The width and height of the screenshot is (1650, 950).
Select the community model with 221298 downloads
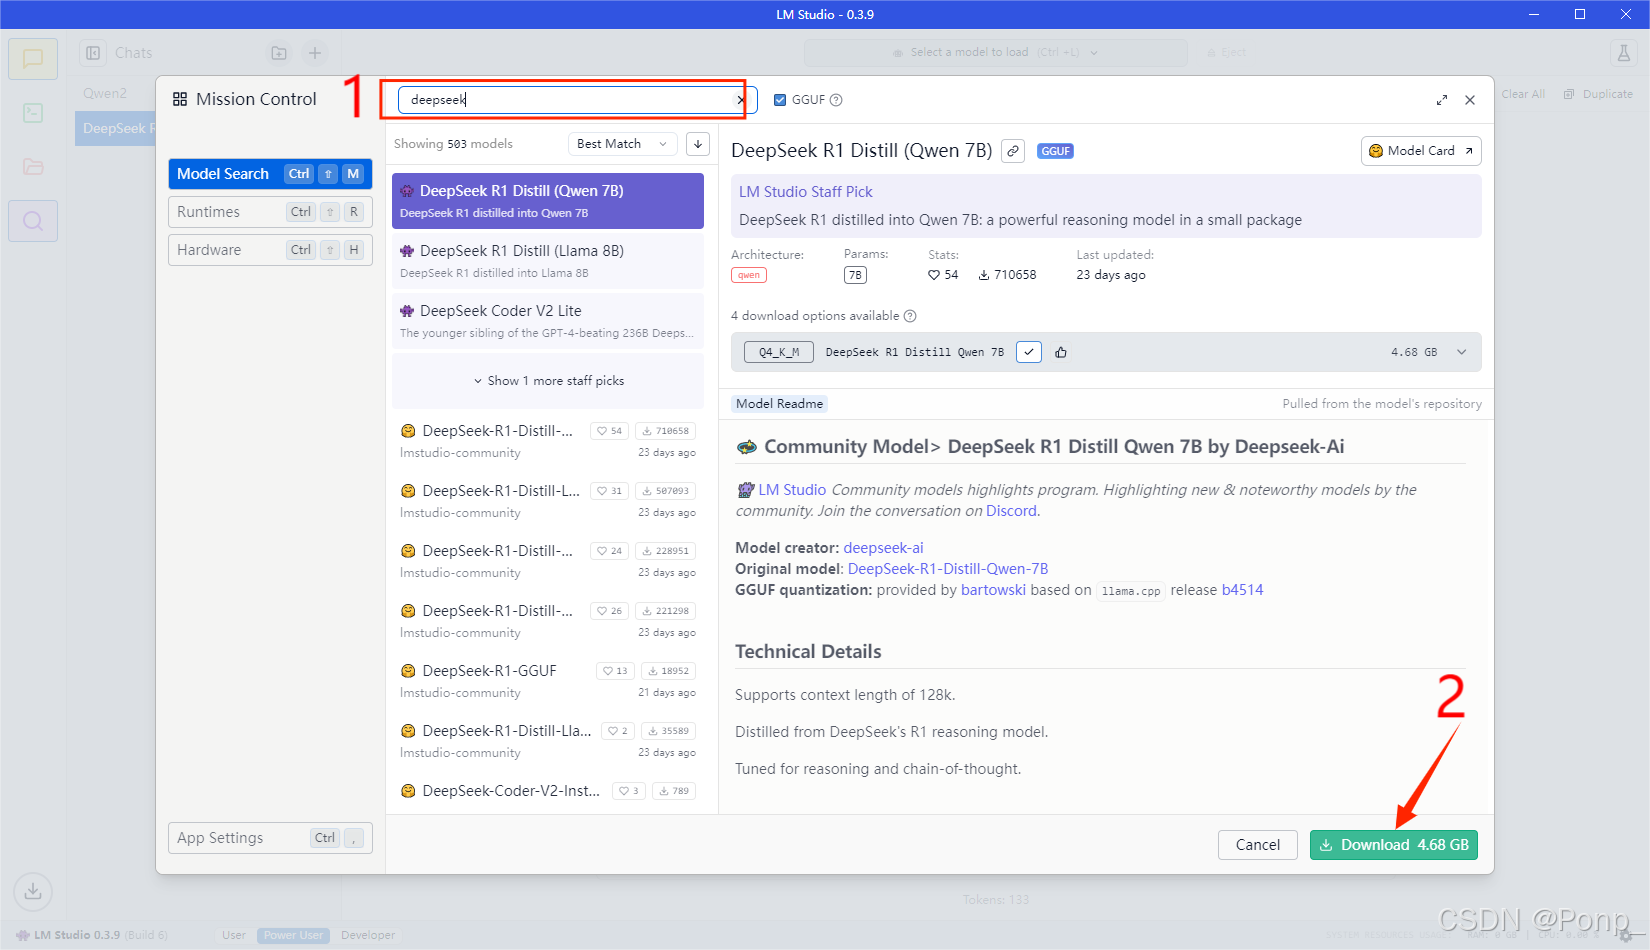tap(548, 621)
